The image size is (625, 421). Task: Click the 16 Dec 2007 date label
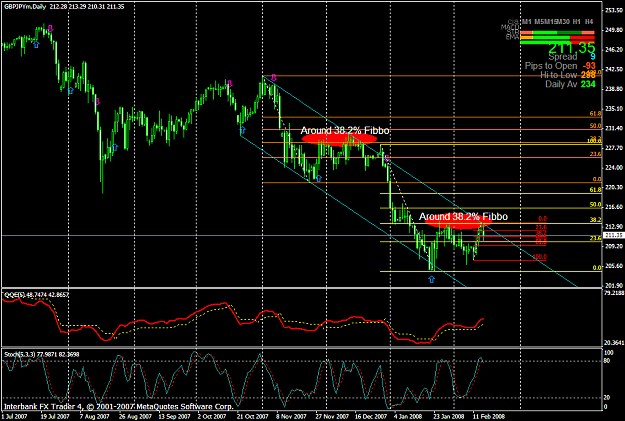coord(371,416)
